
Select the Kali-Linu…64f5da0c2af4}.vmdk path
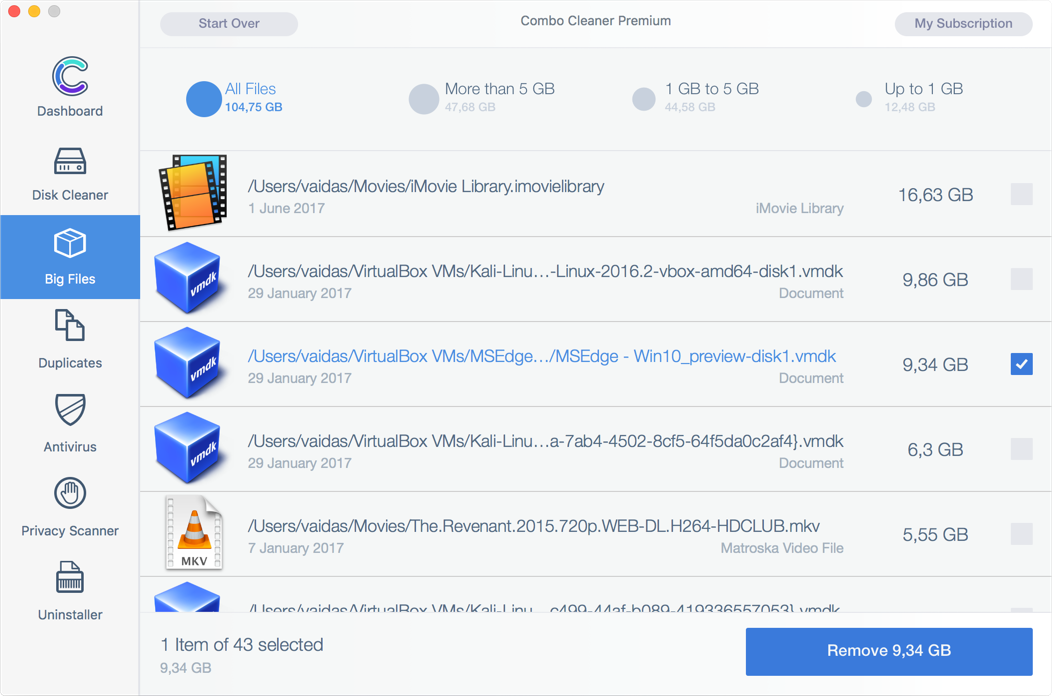click(545, 441)
